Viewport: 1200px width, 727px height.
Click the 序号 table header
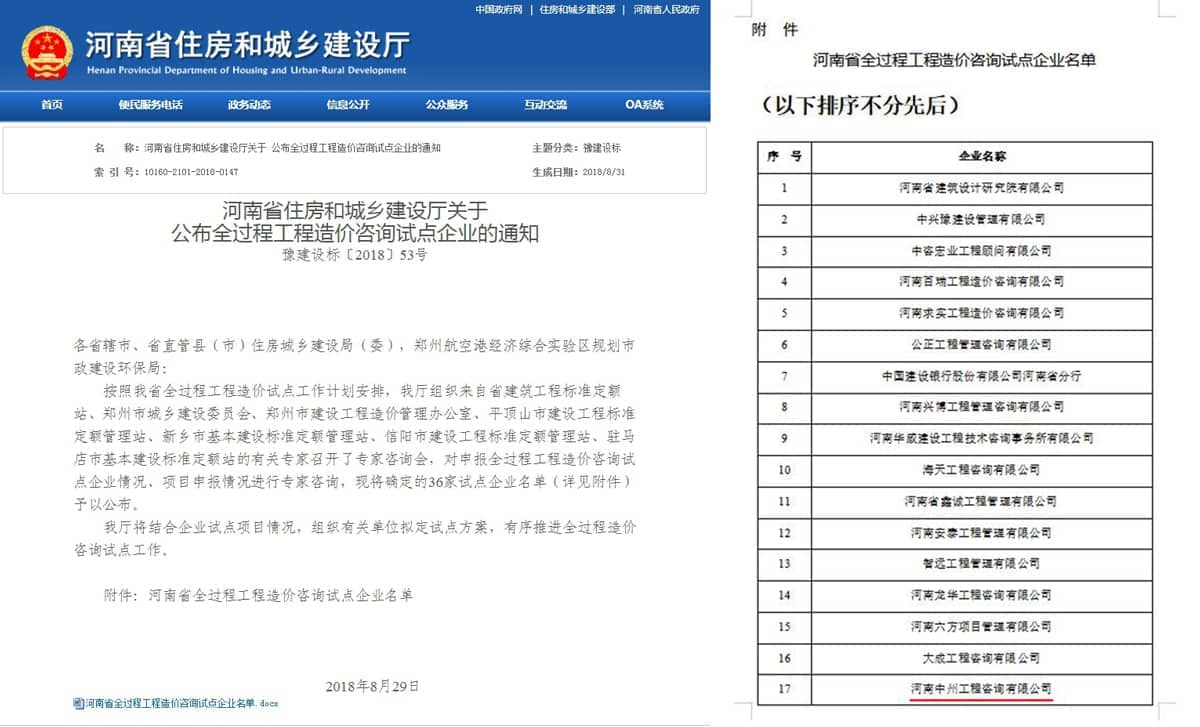click(784, 157)
